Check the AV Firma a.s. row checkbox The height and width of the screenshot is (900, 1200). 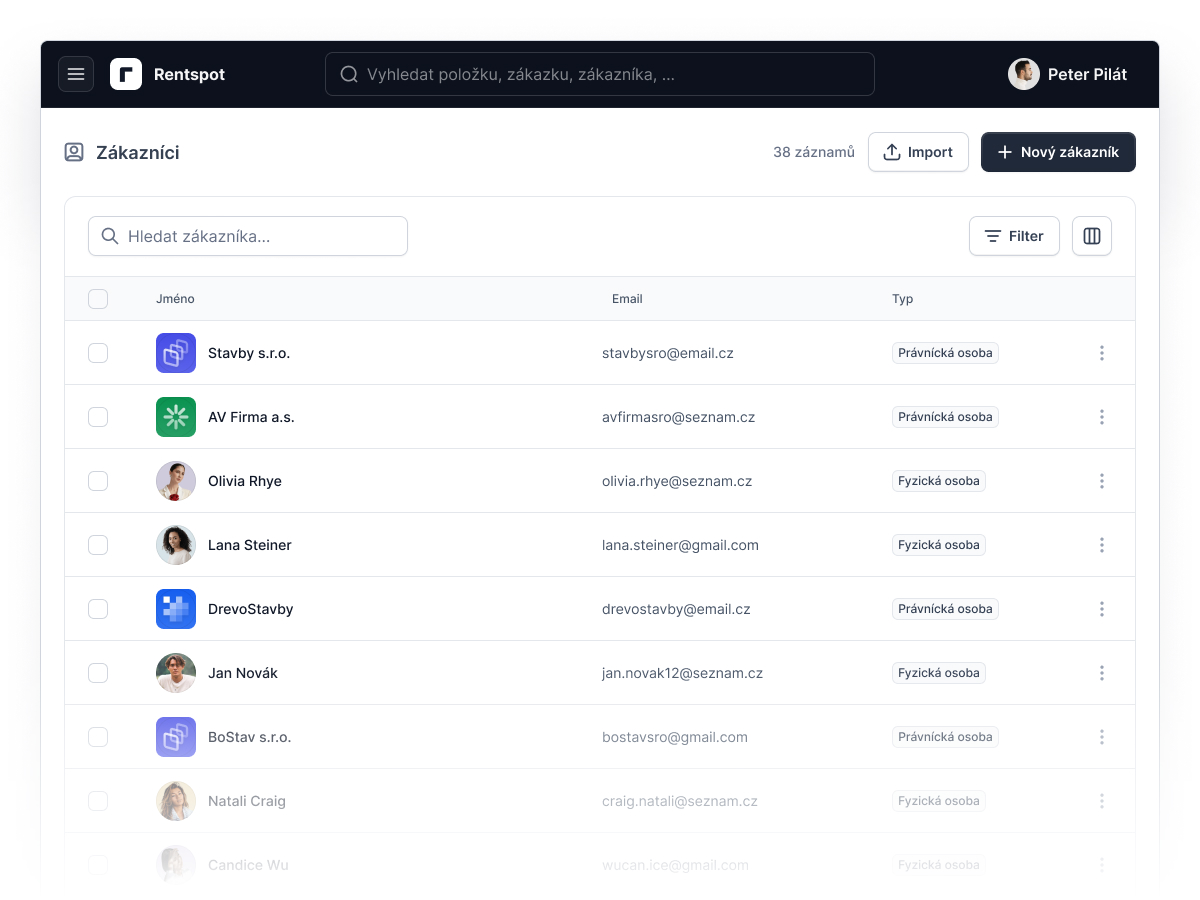point(98,417)
